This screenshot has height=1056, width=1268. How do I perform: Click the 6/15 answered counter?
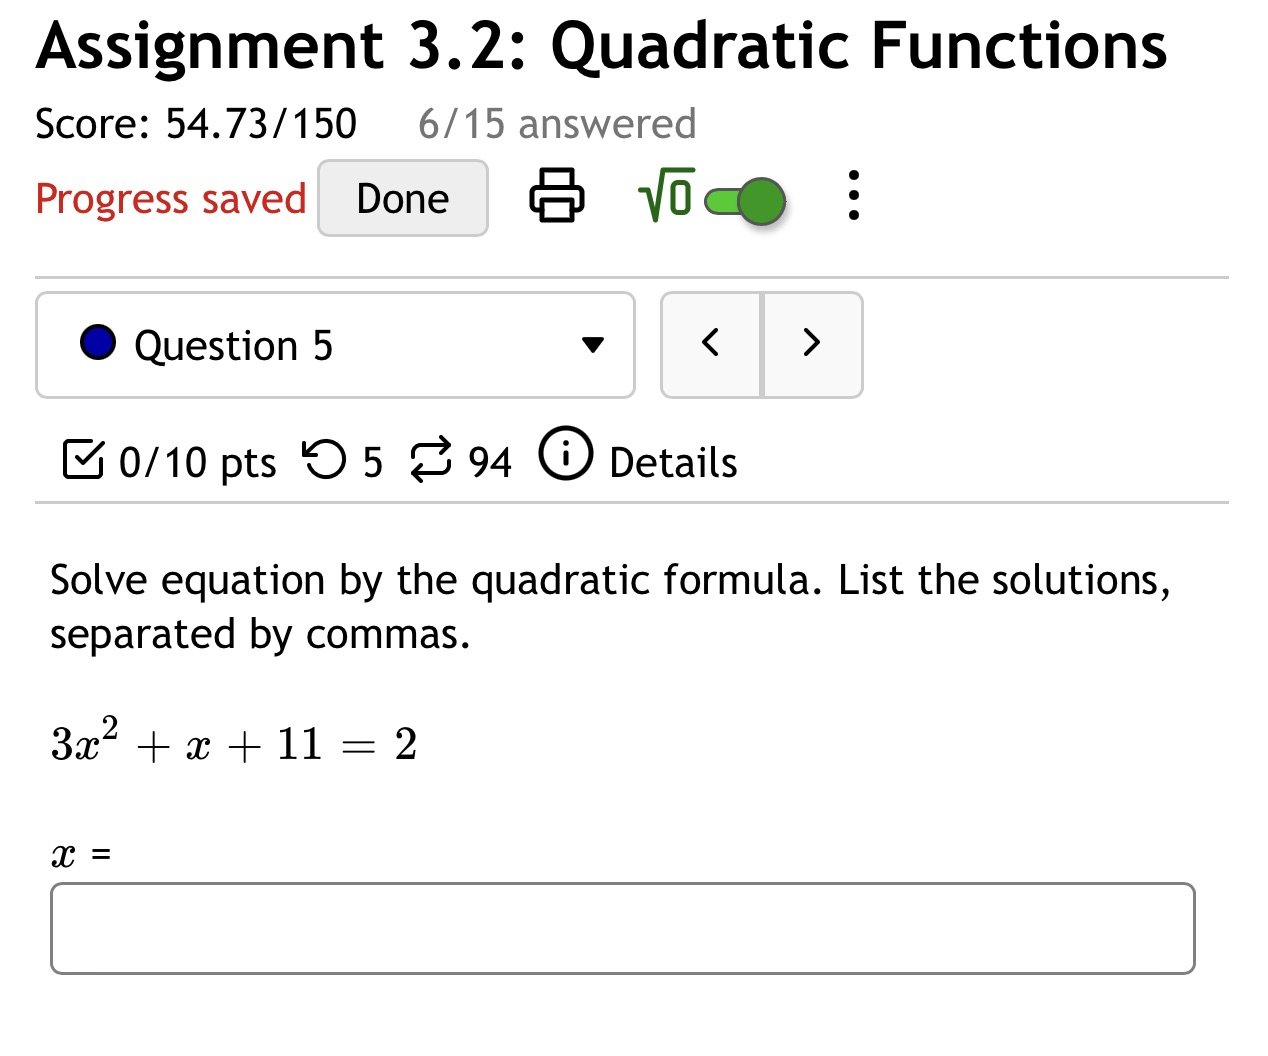(x=555, y=123)
